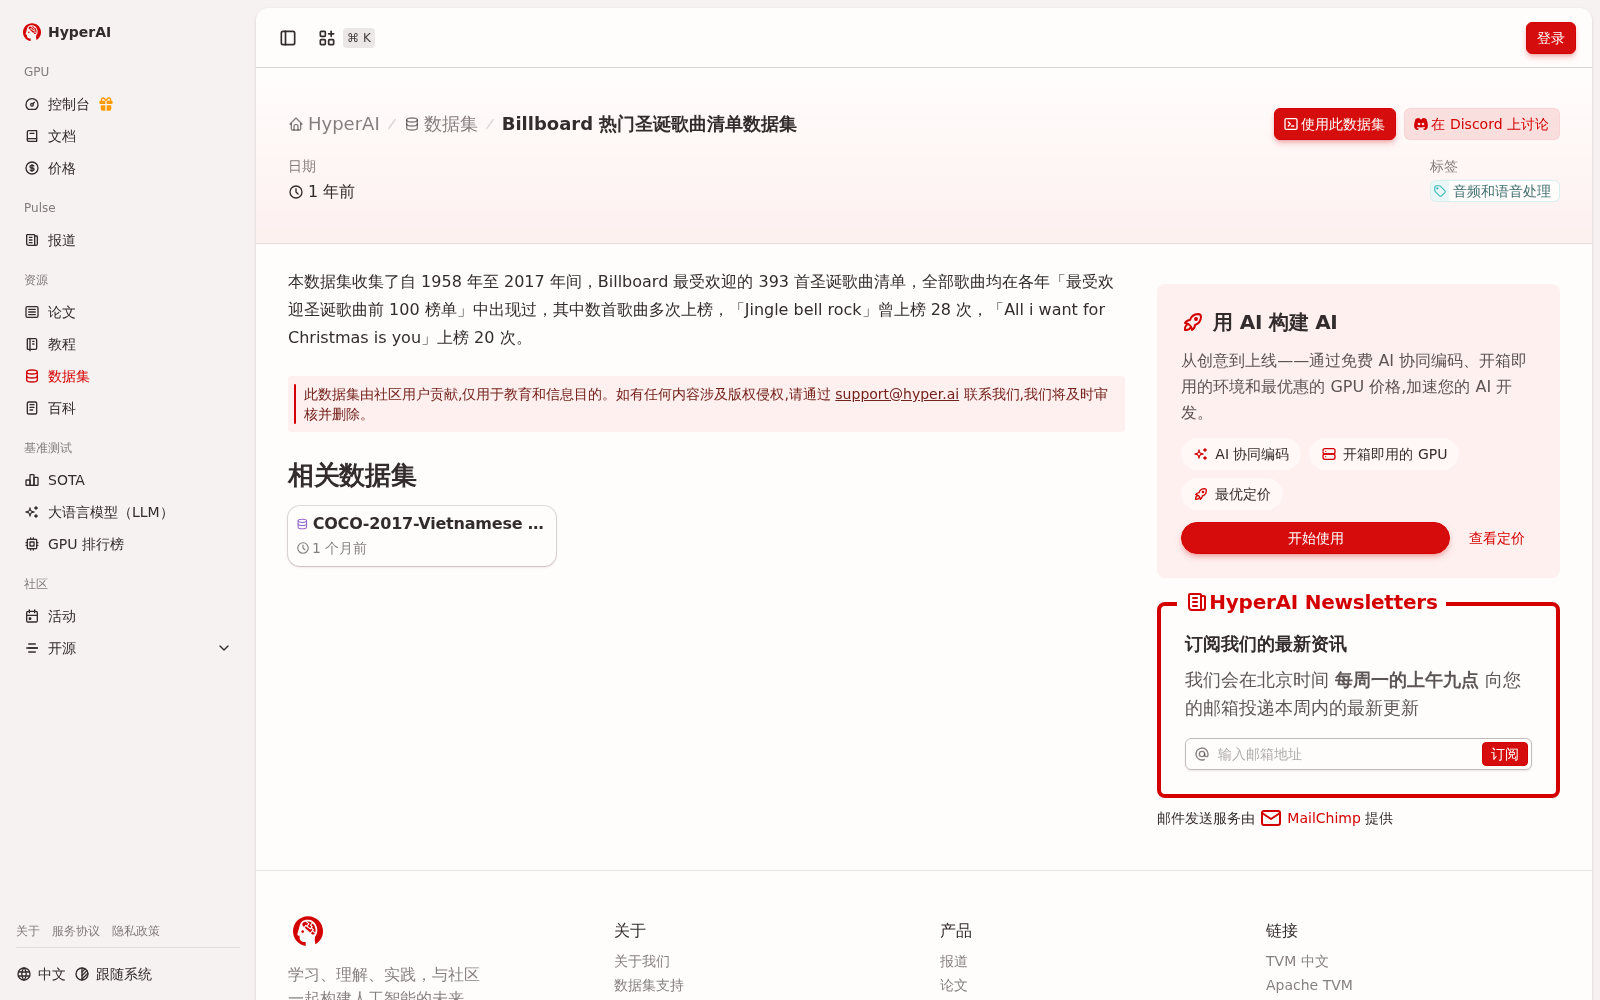The image size is (1600, 1000).
Task: Click 开始使用 button
Action: tap(1315, 538)
